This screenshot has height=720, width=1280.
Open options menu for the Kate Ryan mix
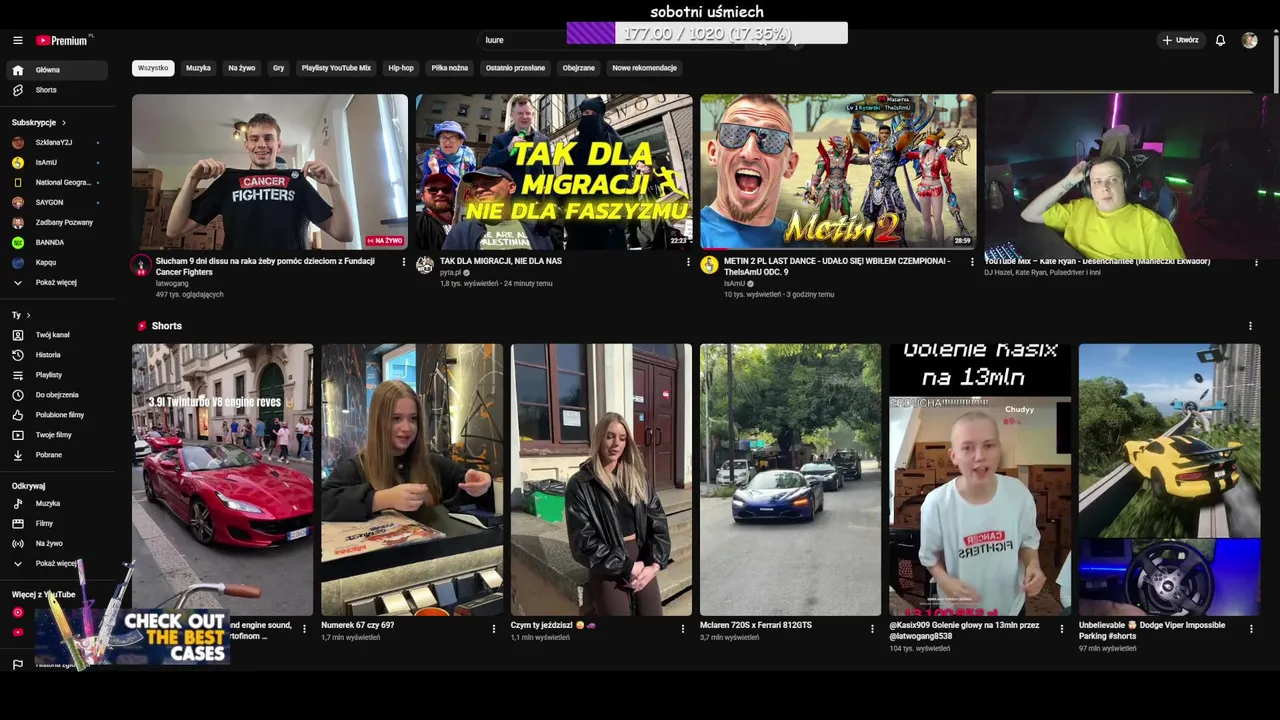(x=1256, y=262)
